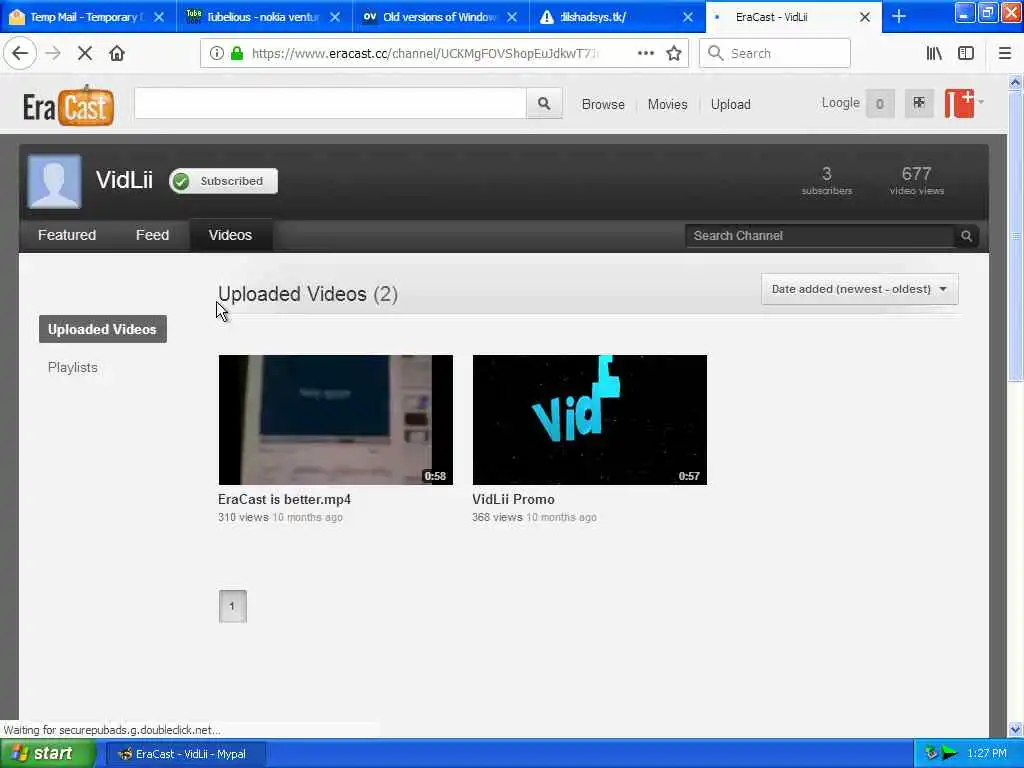The width and height of the screenshot is (1024, 768).
Task: Open the browser home page
Action: click(117, 54)
